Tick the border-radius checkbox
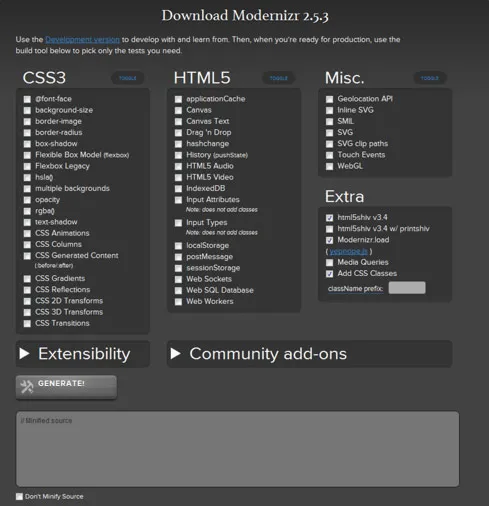 click(27, 133)
